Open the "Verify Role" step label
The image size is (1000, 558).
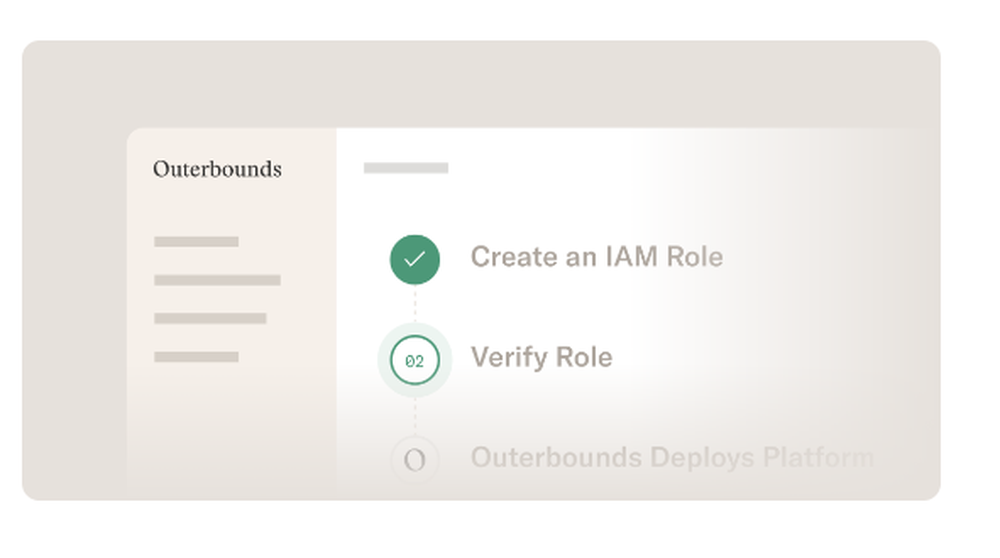click(541, 357)
